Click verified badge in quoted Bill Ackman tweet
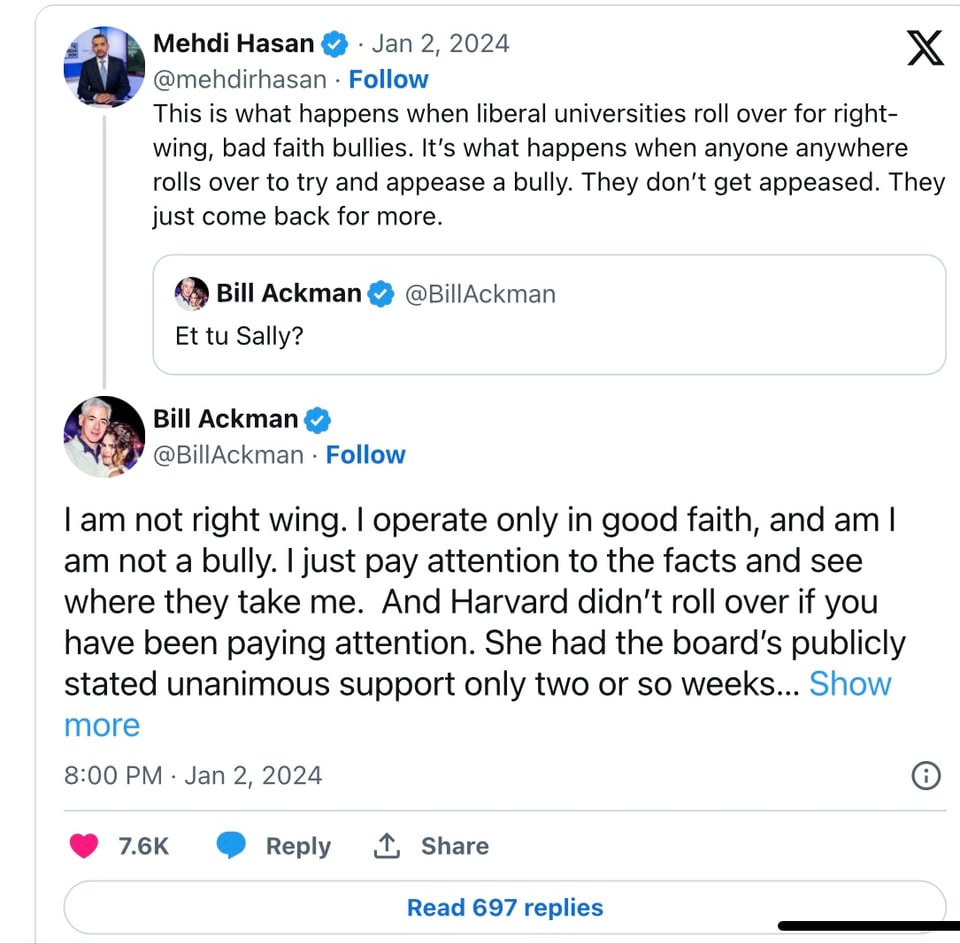The height and width of the screenshot is (944, 960). click(381, 294)
